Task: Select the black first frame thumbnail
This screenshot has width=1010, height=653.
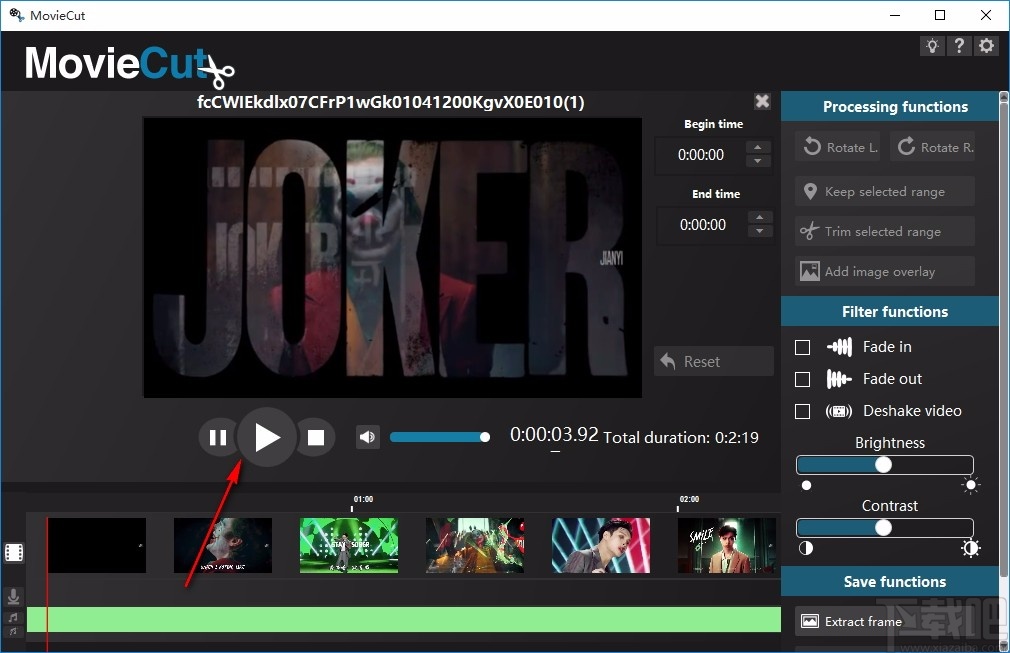Action: coord(97,545)
